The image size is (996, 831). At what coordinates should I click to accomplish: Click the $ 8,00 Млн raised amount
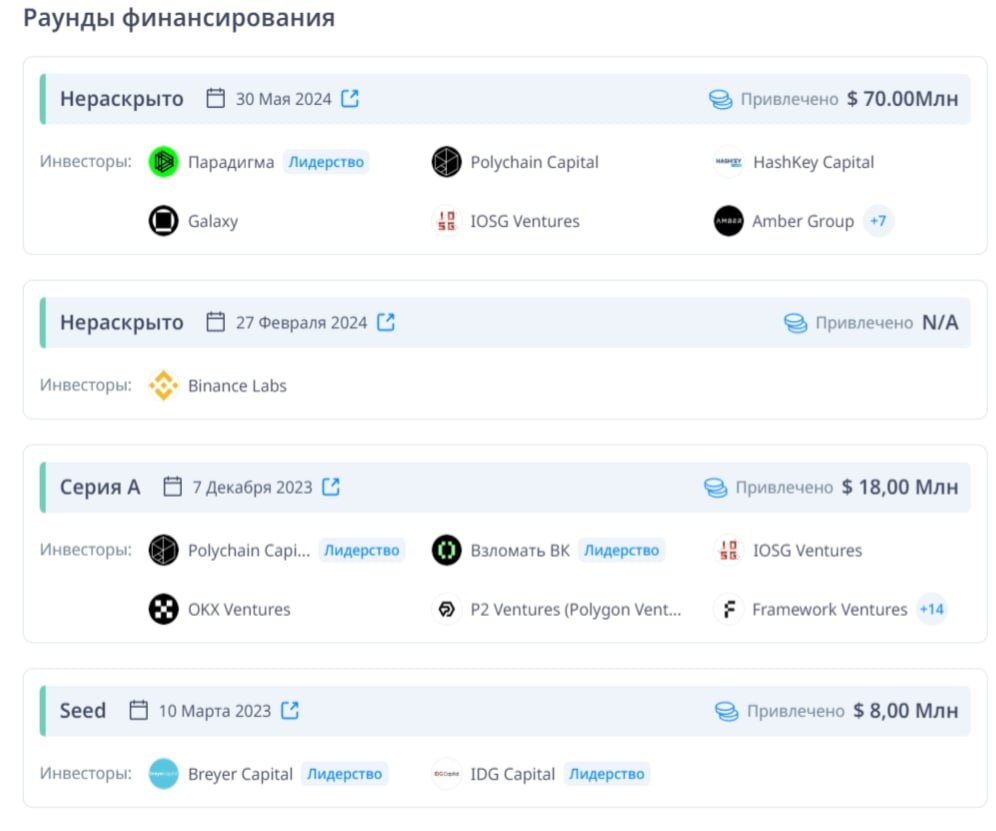(906, 711)
